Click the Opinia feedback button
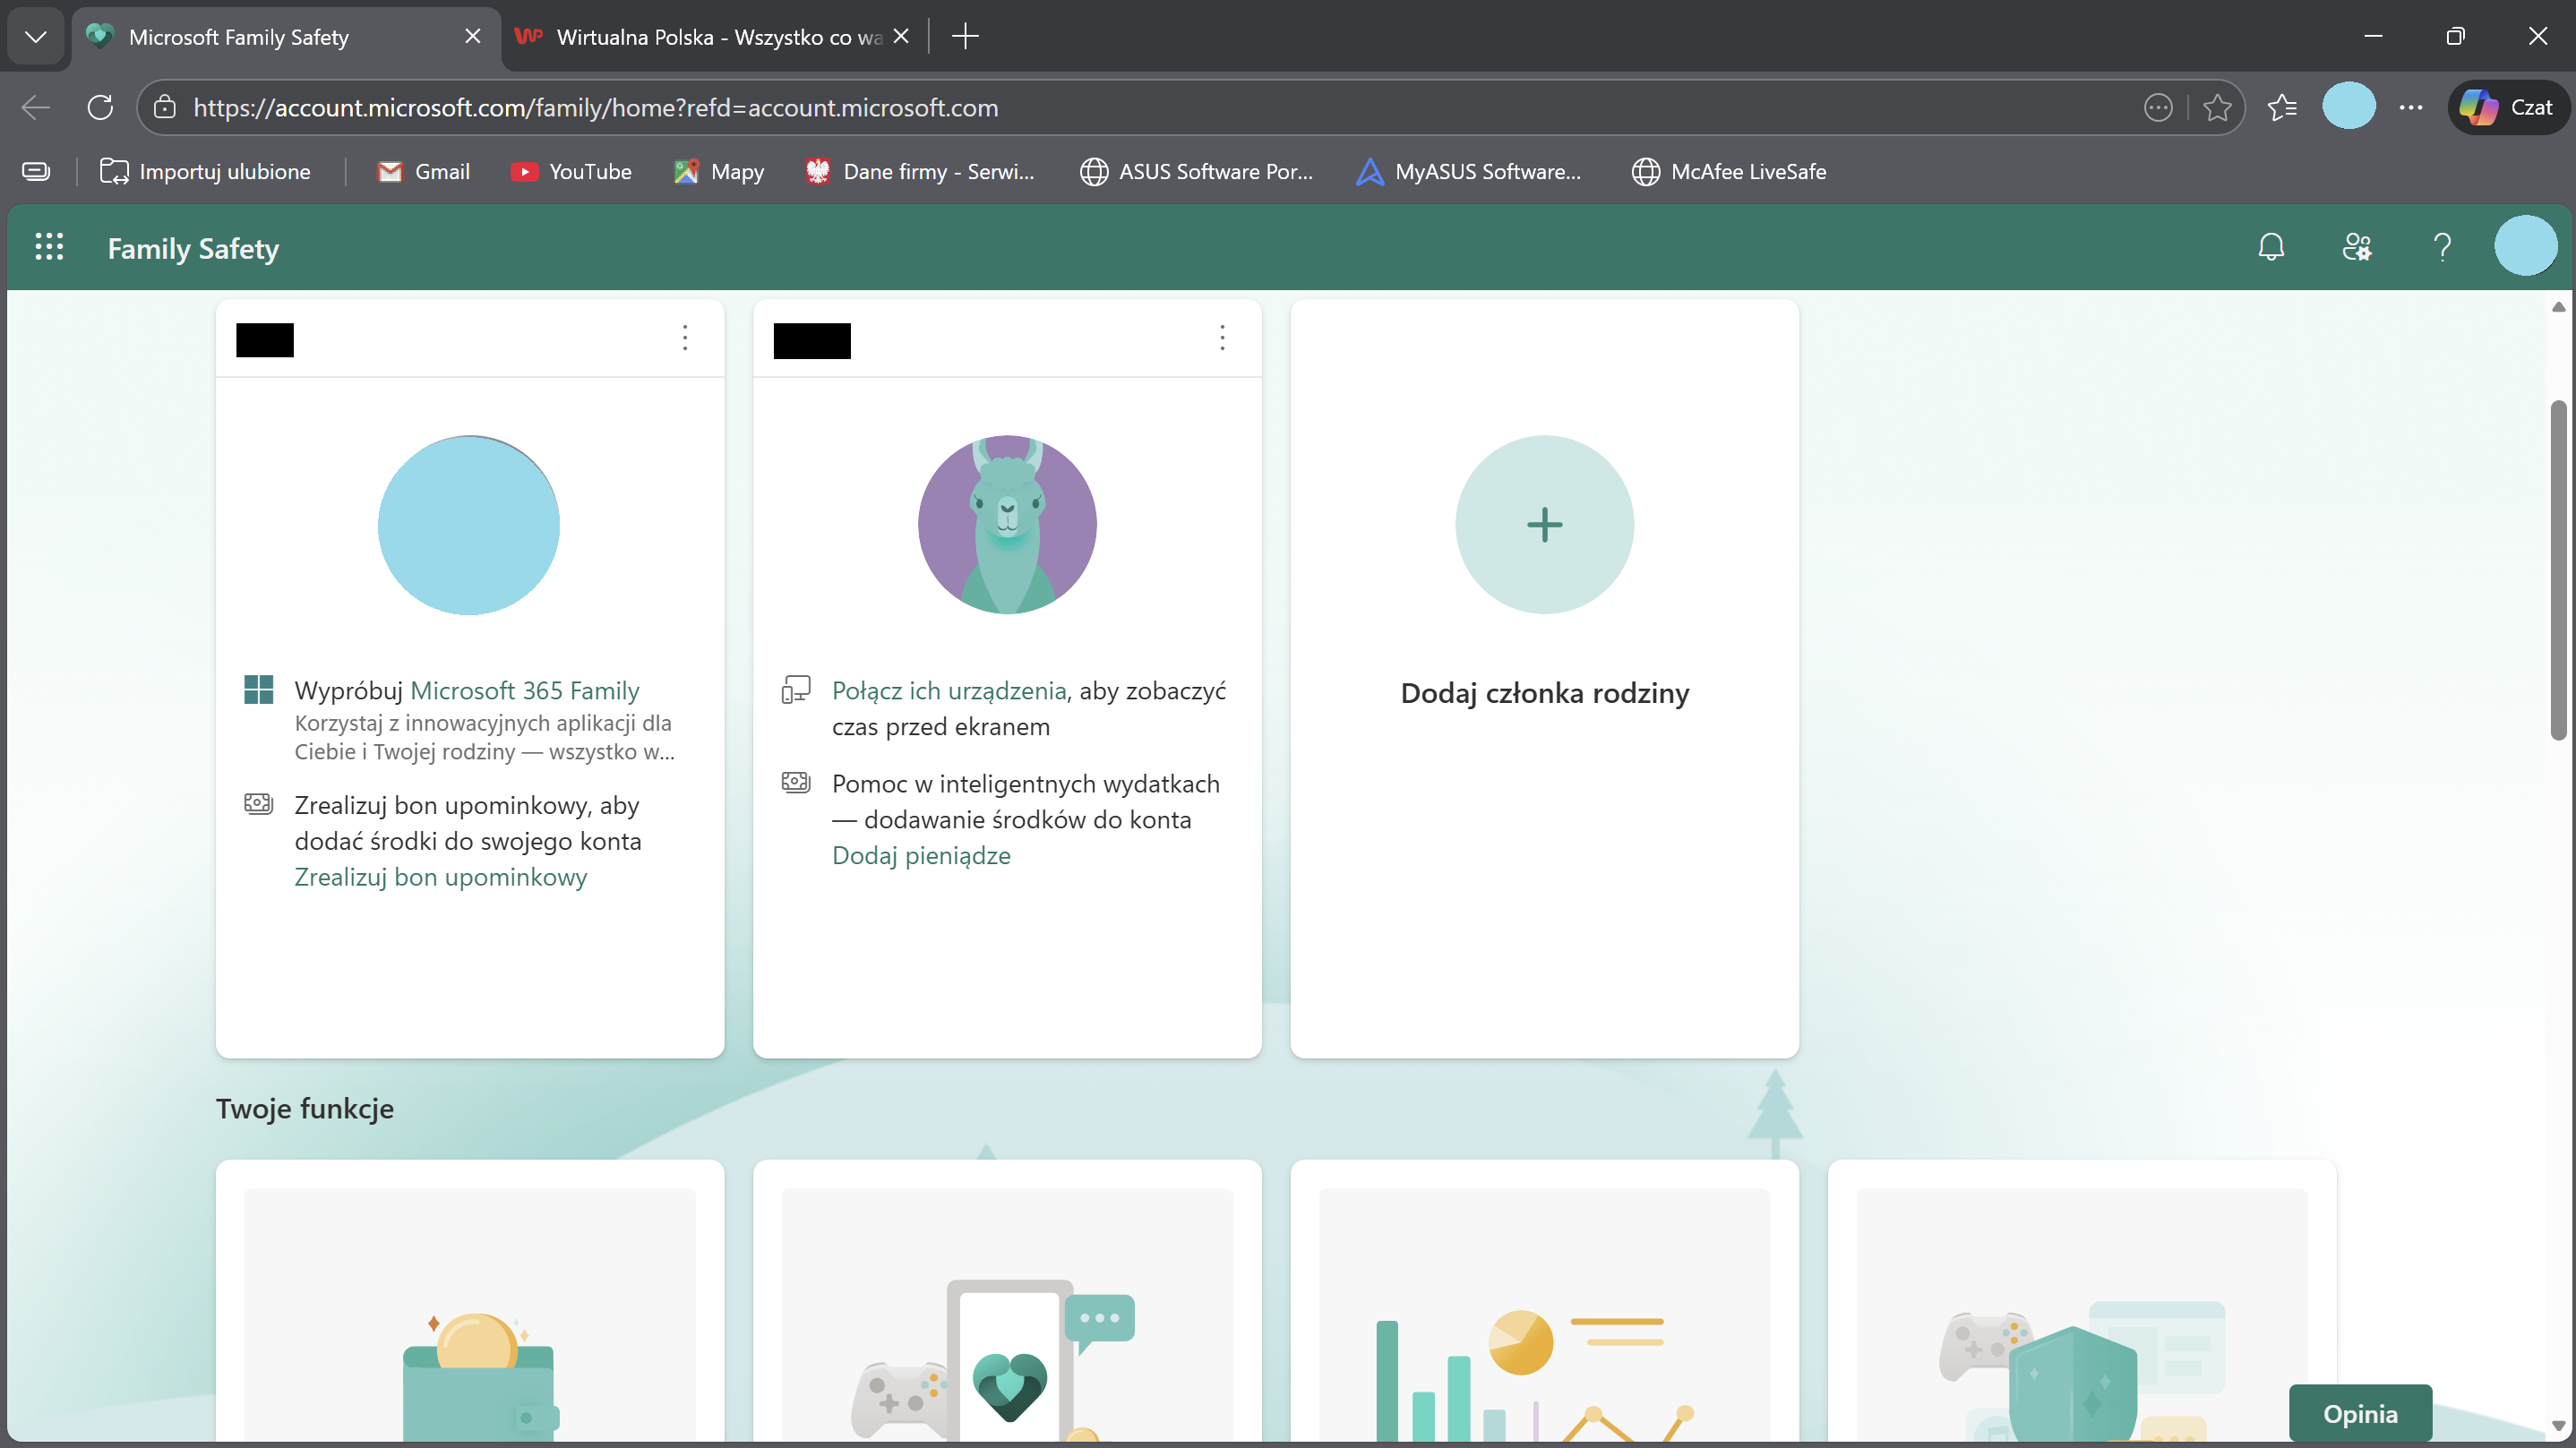2576x1448 pixels. point(2360,1413)
